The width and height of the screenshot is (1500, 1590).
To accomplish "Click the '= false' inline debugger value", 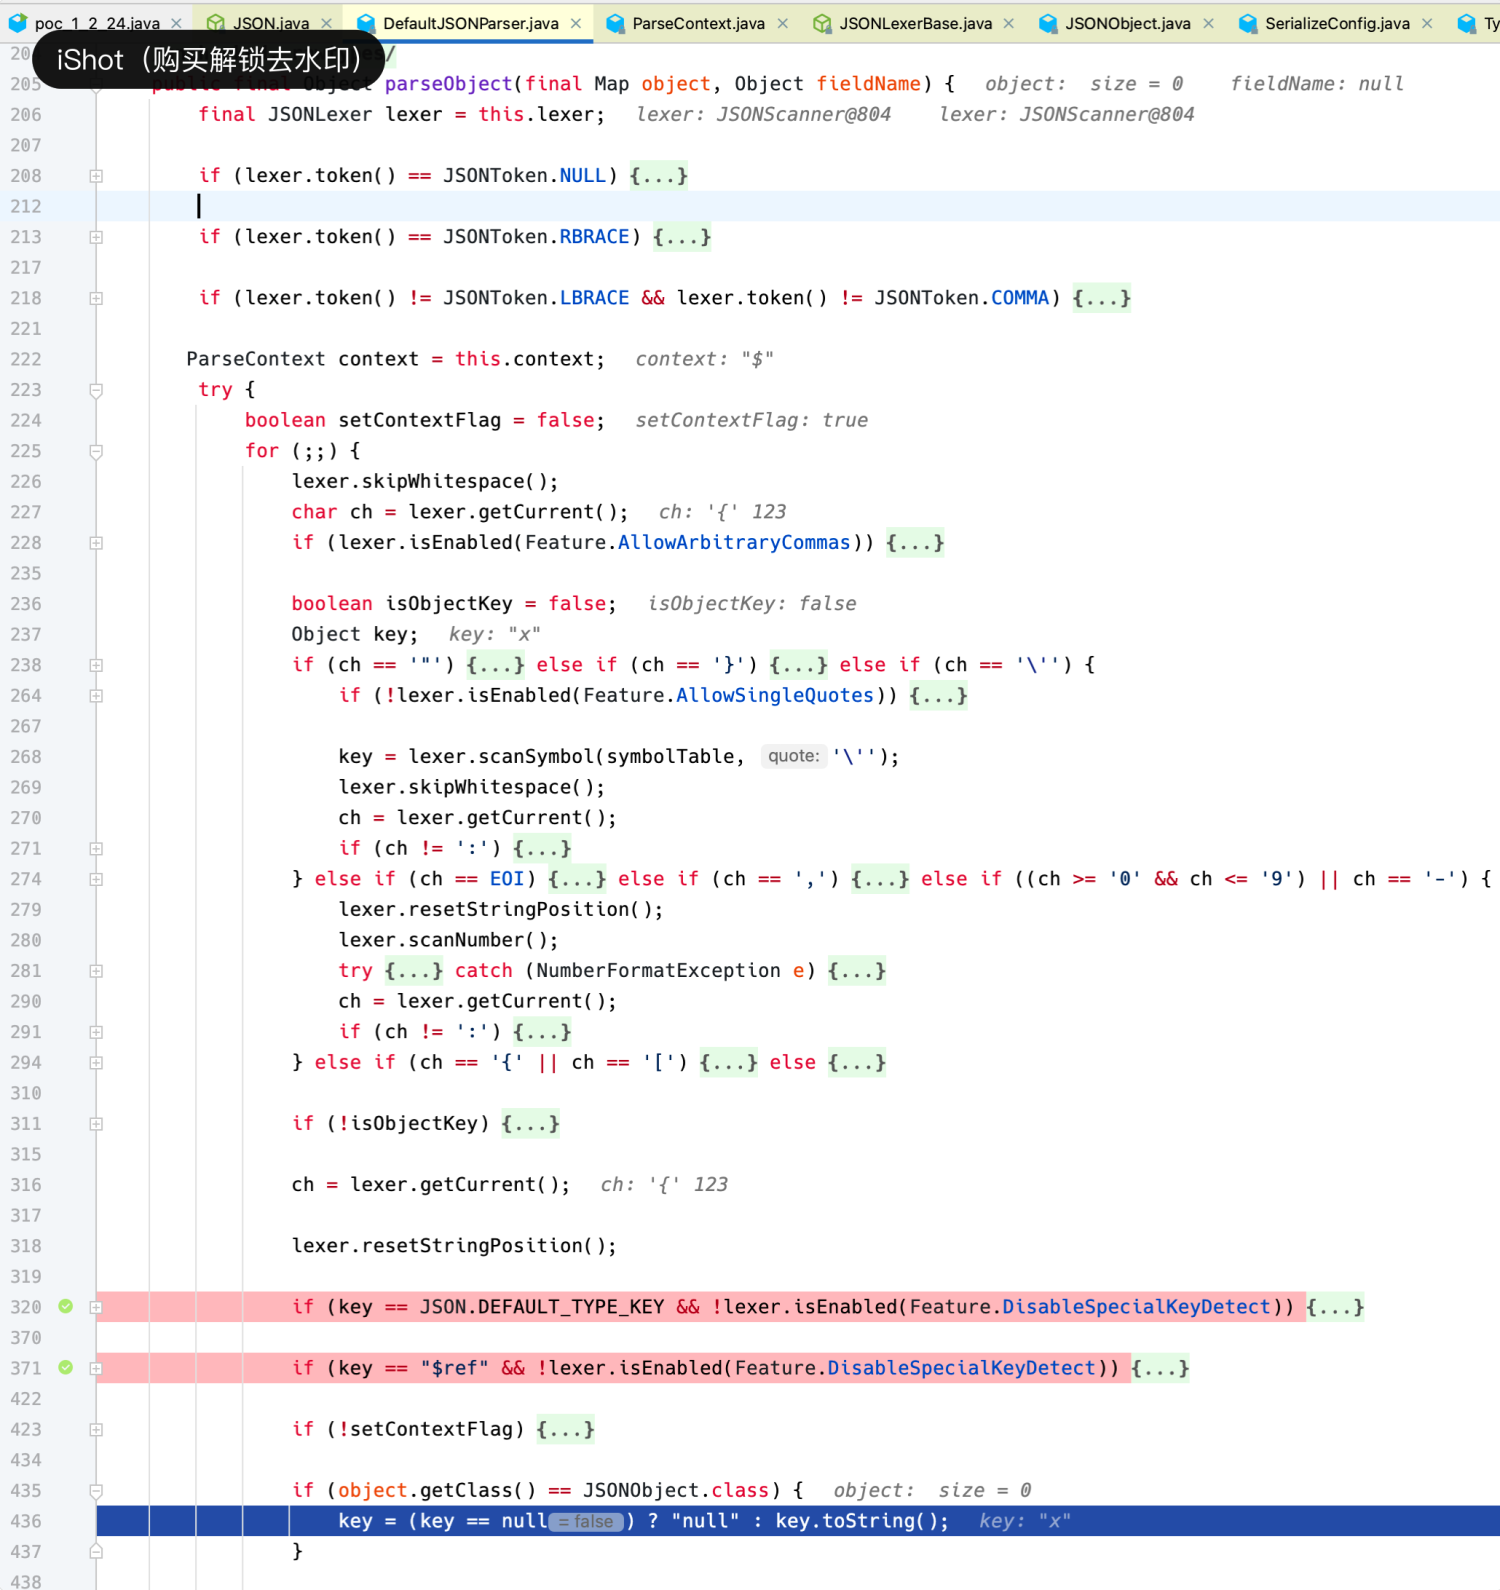I will [x=586, y=1521].
